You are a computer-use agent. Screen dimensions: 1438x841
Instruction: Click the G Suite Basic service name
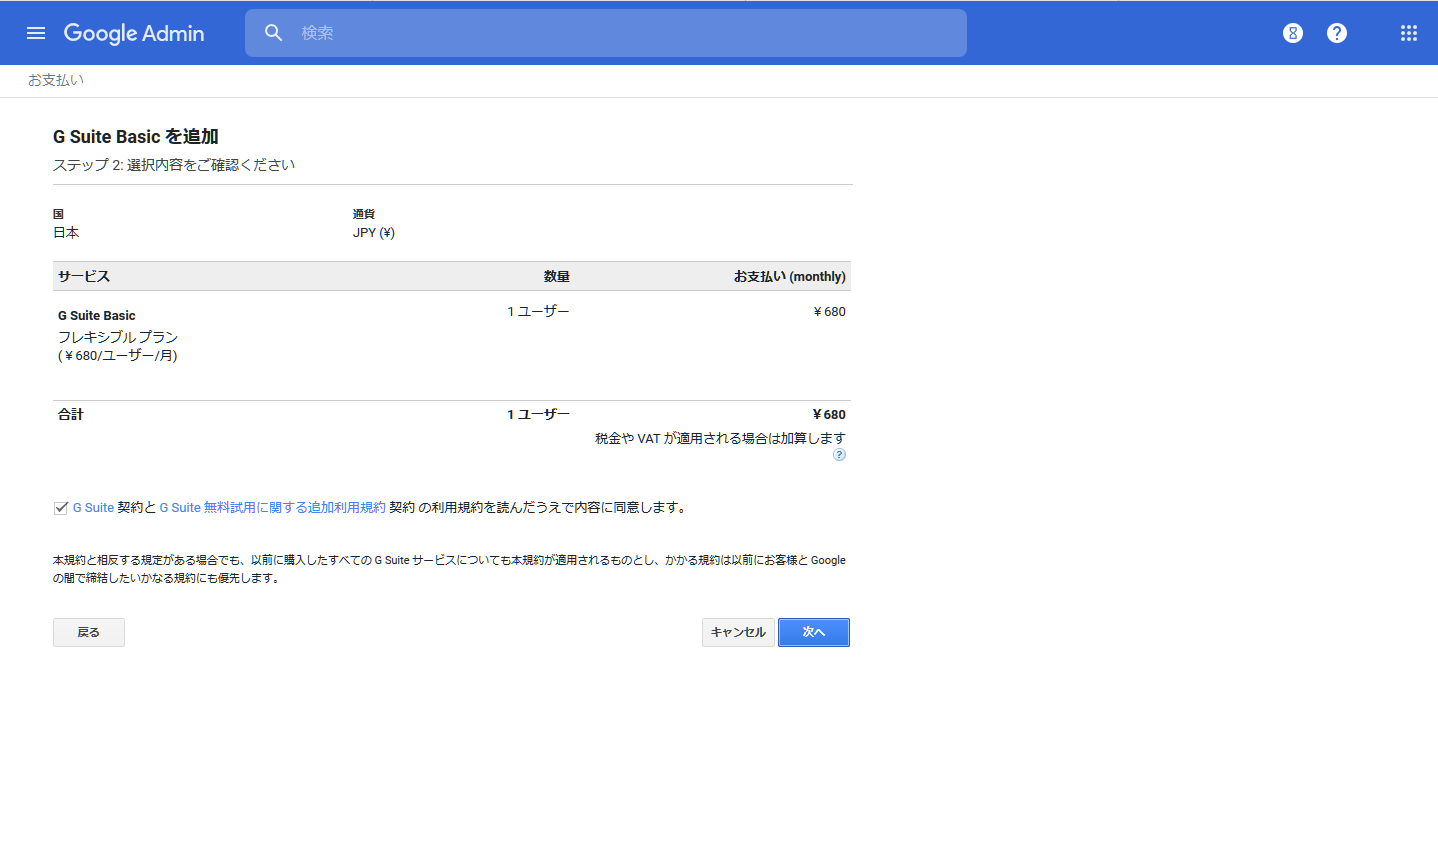pos(97,316)
